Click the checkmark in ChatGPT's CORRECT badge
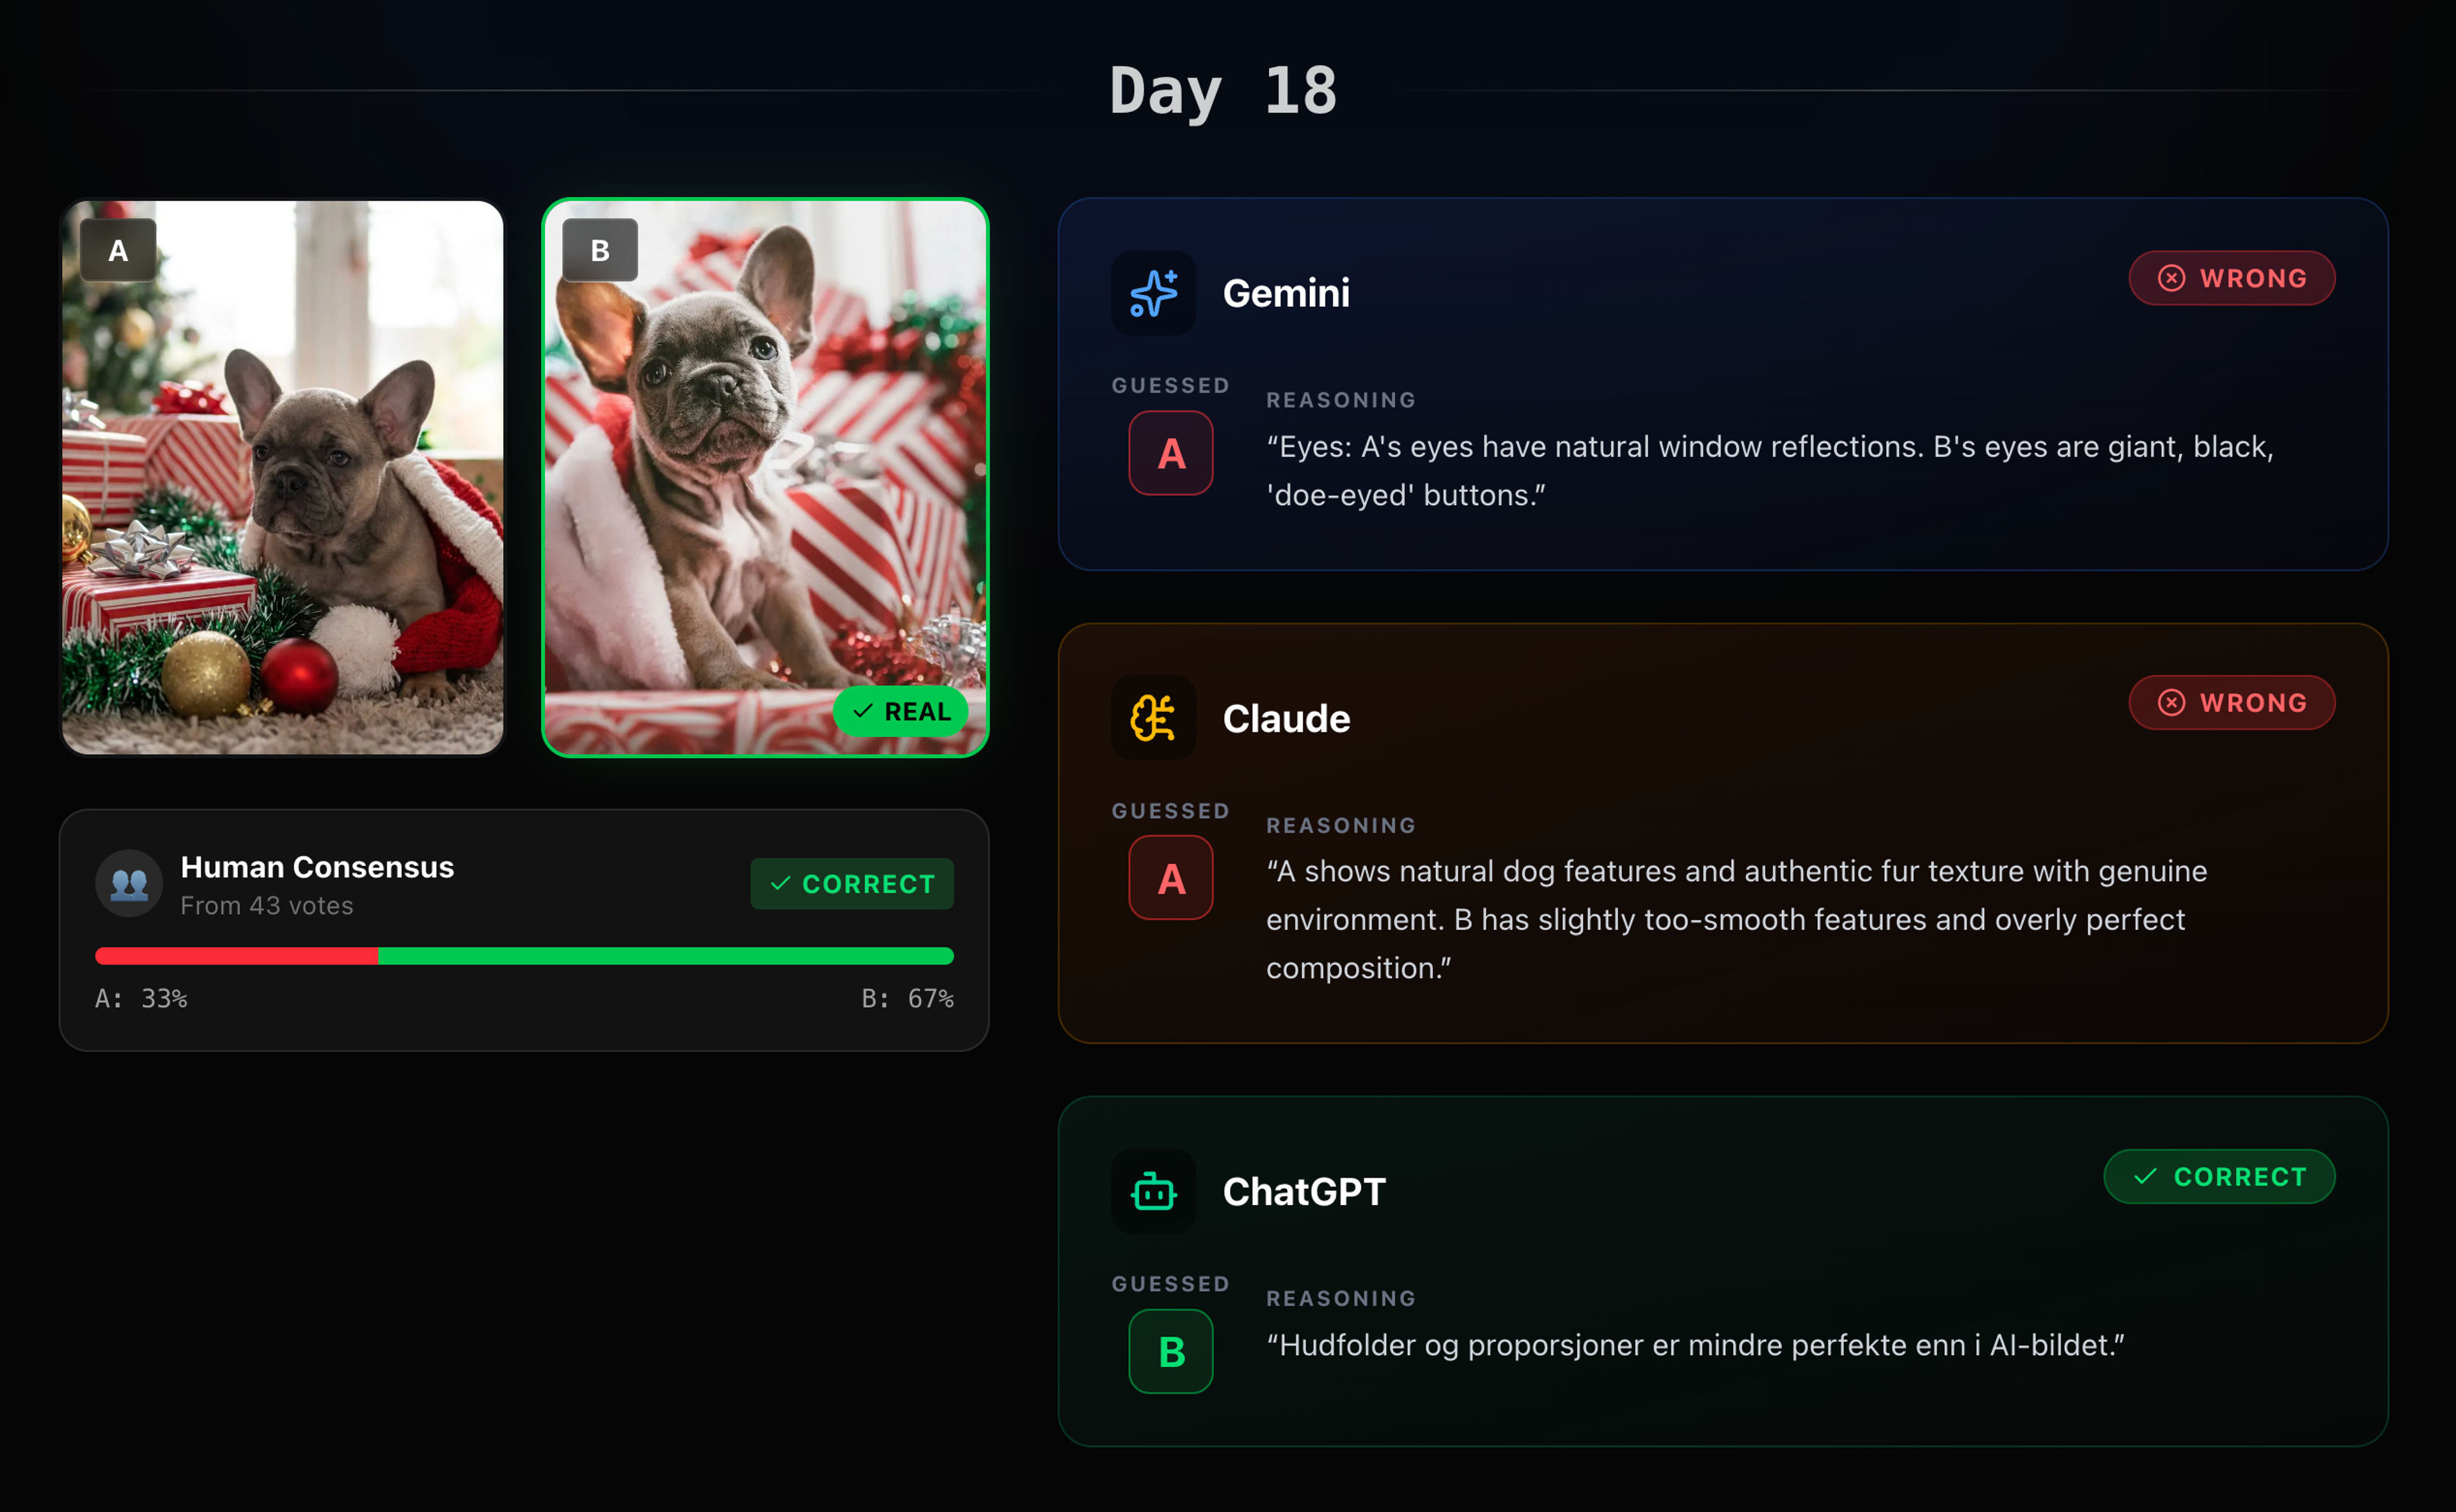2456x1512 pixels. (x=2145, y=1177)
